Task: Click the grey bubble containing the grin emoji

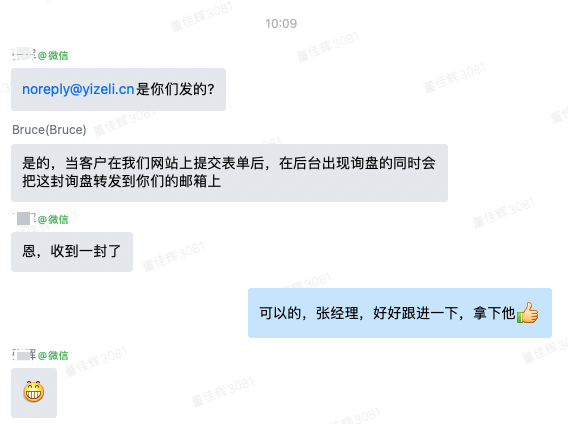Action: [x=34, y=393]
